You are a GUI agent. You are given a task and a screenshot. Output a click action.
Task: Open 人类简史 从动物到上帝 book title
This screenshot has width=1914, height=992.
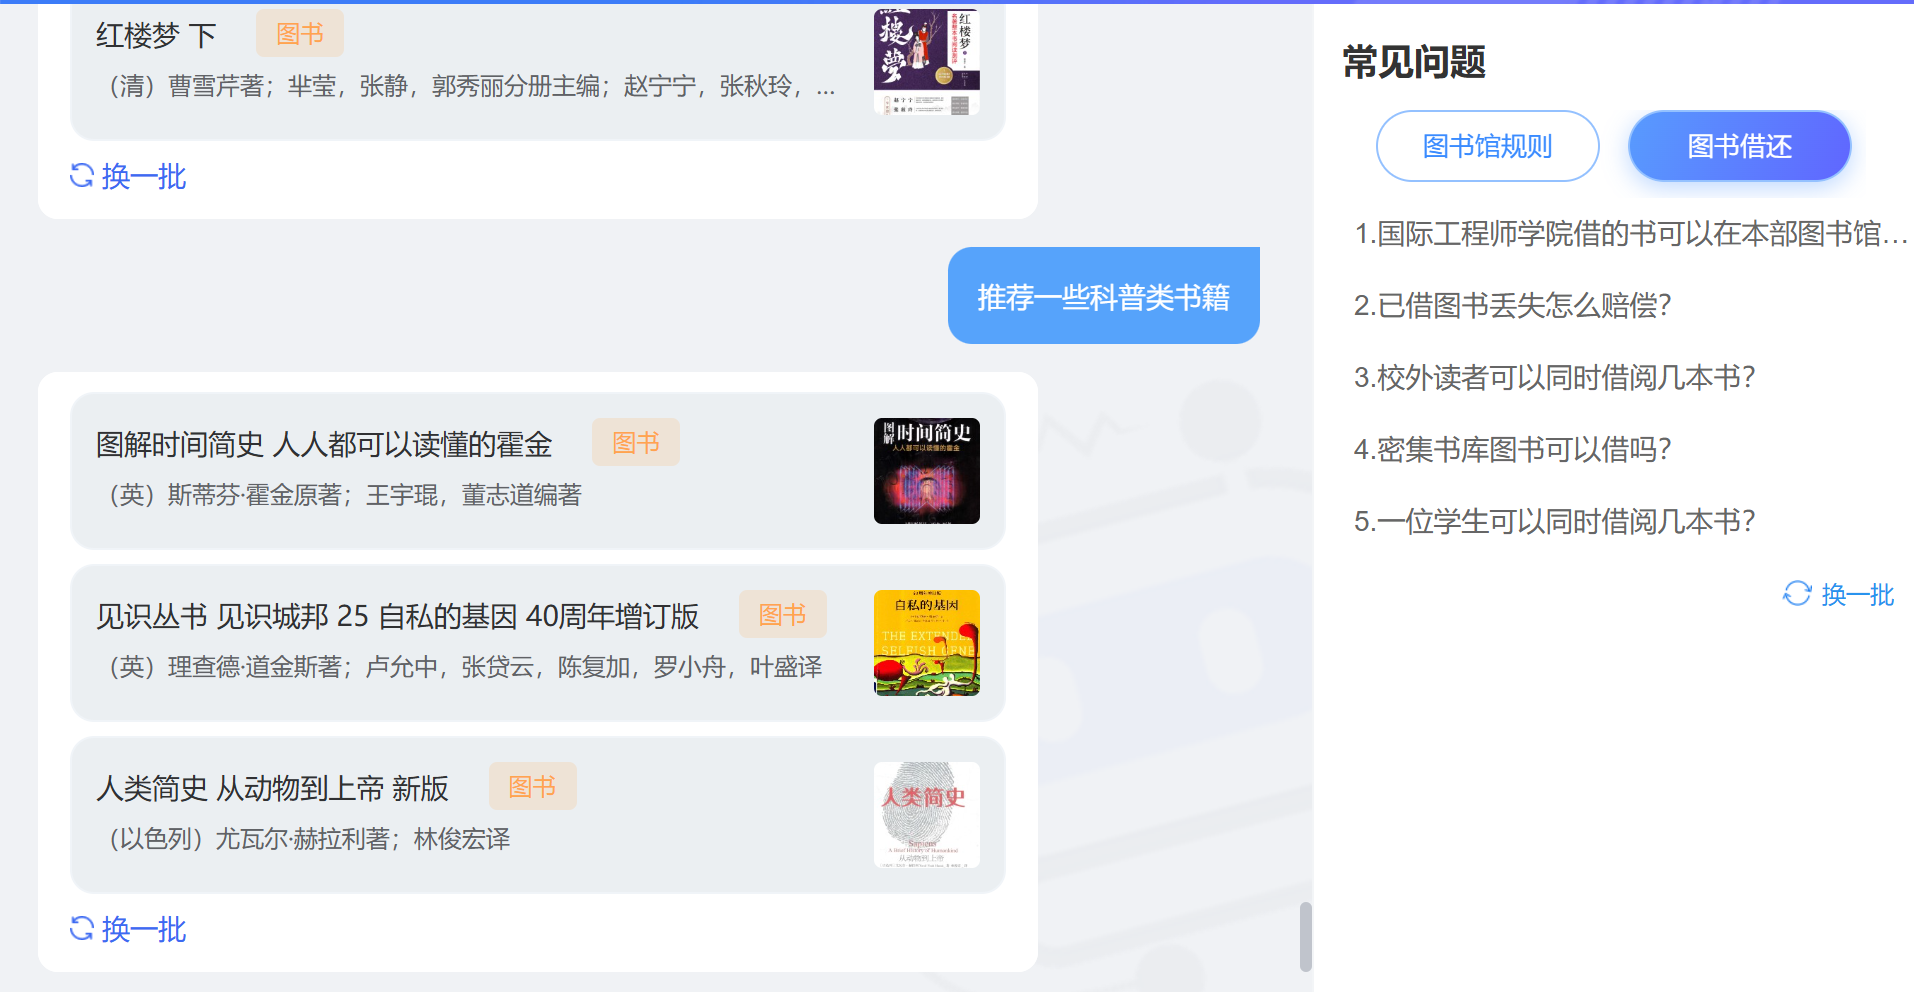(x=272, y=788)
